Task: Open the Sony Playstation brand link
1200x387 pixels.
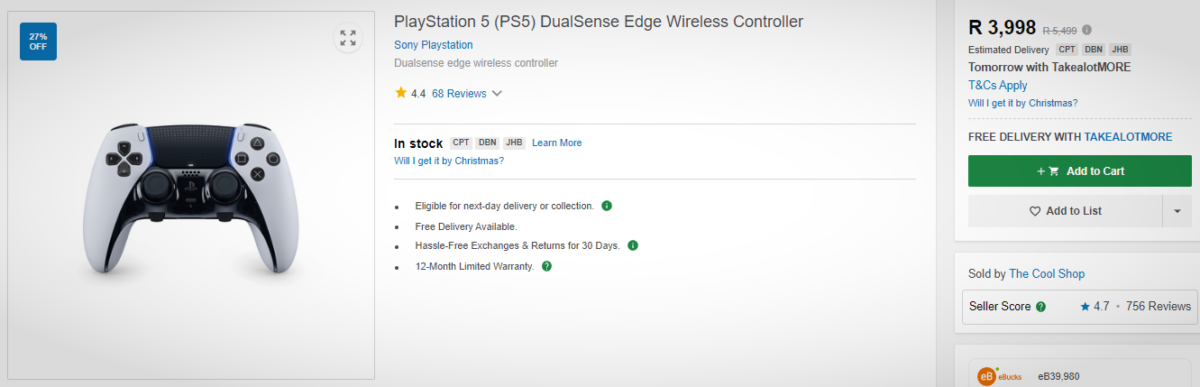Action: pos(433,45)
